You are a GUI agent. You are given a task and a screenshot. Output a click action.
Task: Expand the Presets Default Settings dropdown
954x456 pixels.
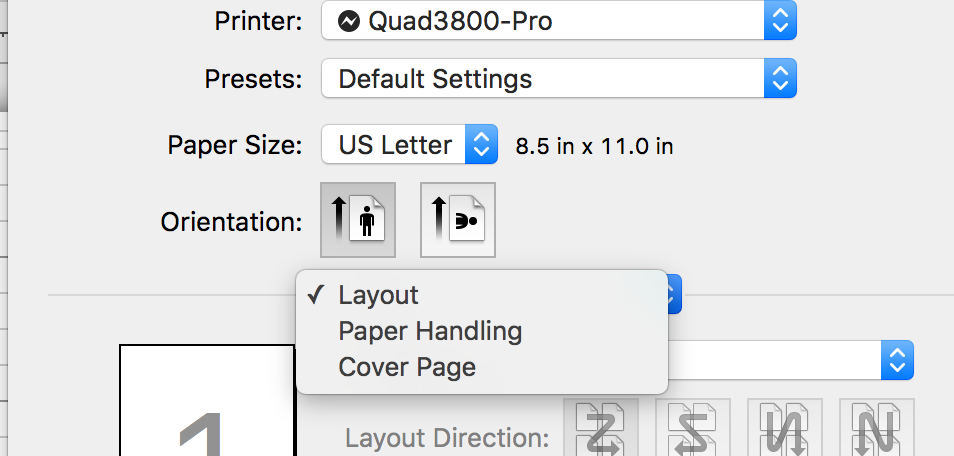(558, 78)
